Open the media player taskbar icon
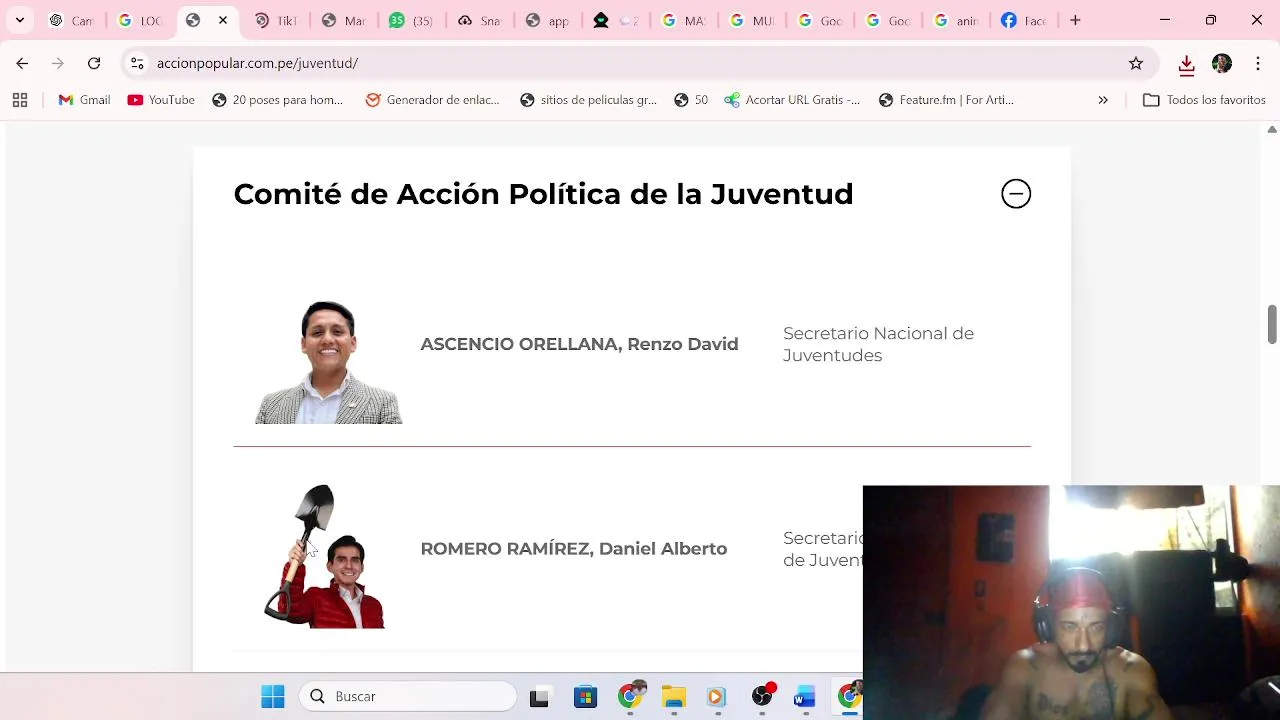The height and width of the screenshot is (720, 1280). tap(716, 696)
